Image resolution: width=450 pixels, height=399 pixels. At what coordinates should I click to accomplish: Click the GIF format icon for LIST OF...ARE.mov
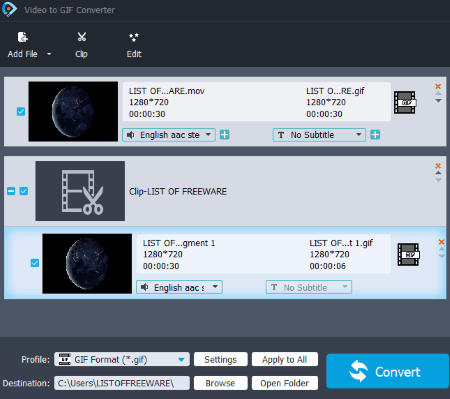pyautogui.click(x=405, y=102)
